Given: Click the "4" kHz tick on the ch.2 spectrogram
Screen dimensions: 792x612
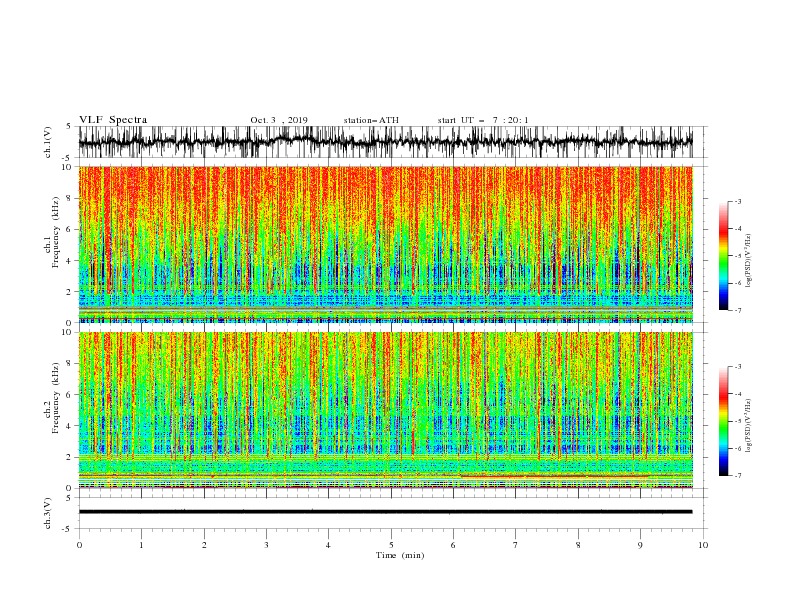Looking at the screenshot, I should tap(71, 426).
